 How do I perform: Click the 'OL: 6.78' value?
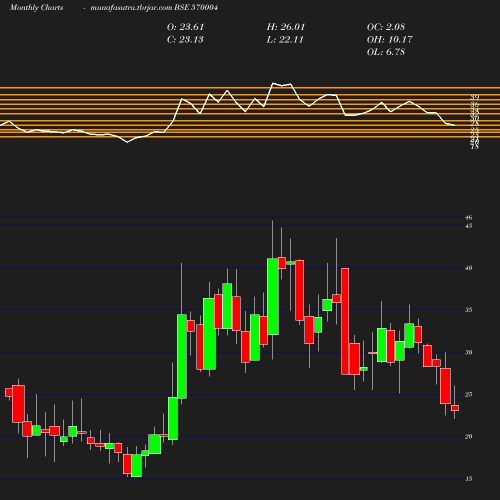pyautogui.click(x=386, y=52)
